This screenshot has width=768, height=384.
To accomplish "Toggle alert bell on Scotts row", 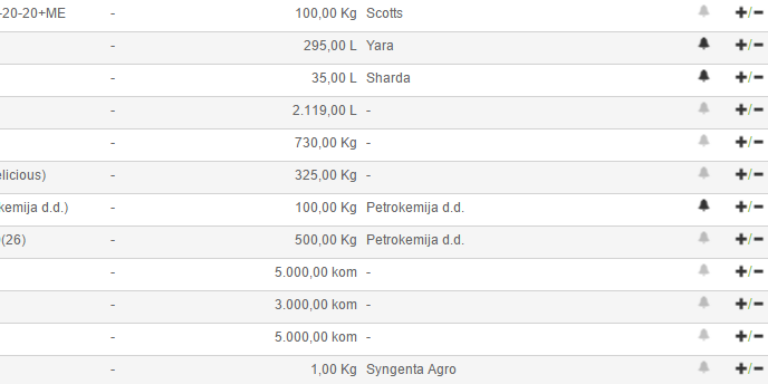I will tap(703, 11).
